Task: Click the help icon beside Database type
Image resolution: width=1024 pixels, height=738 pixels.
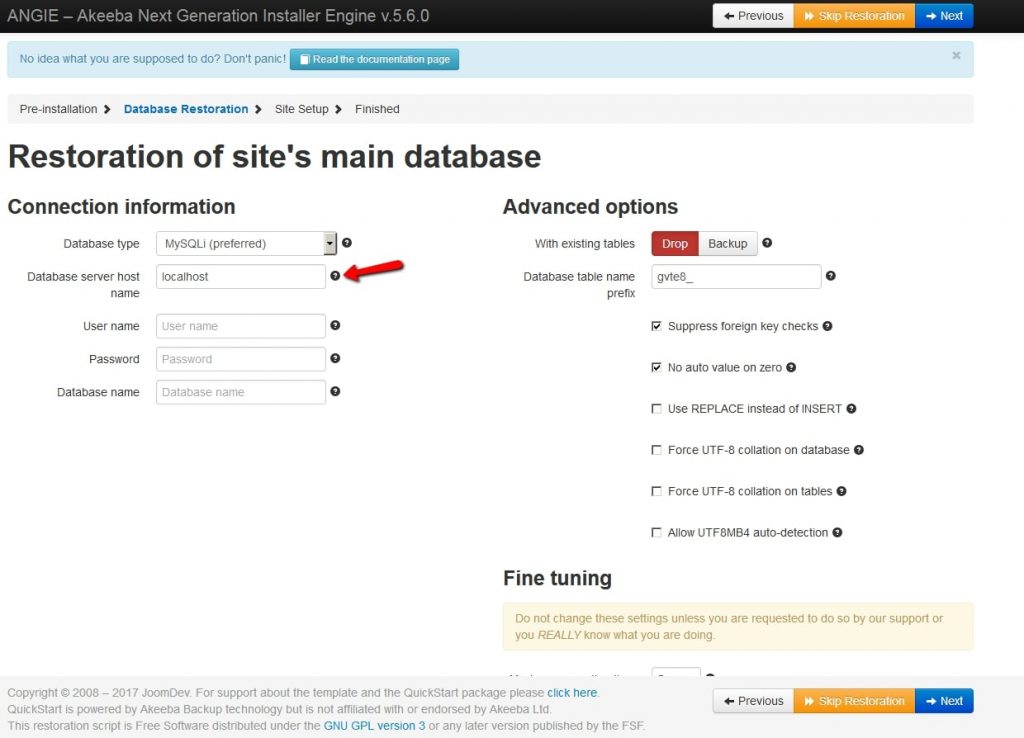Action: point(346,243)
